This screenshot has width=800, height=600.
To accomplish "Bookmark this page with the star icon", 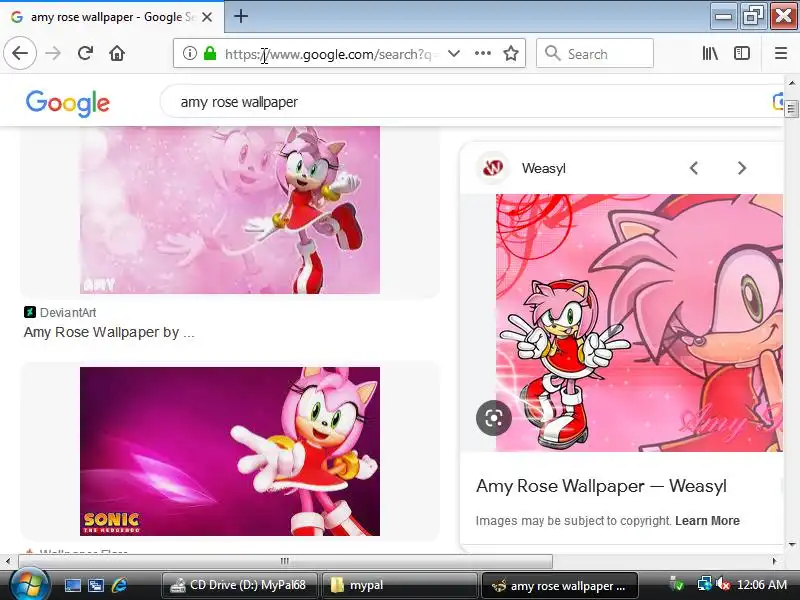I will tap(511, 53).
